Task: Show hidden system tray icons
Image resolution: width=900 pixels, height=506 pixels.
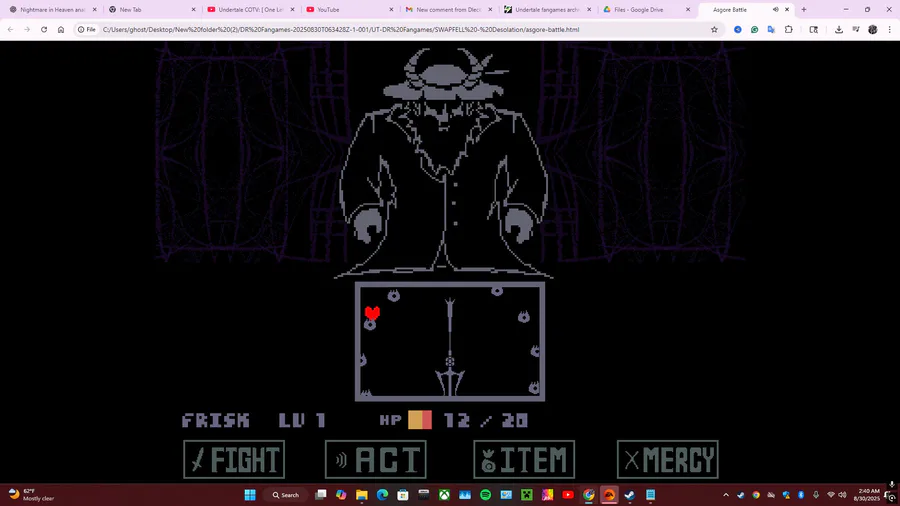Action: pos(726,495)
